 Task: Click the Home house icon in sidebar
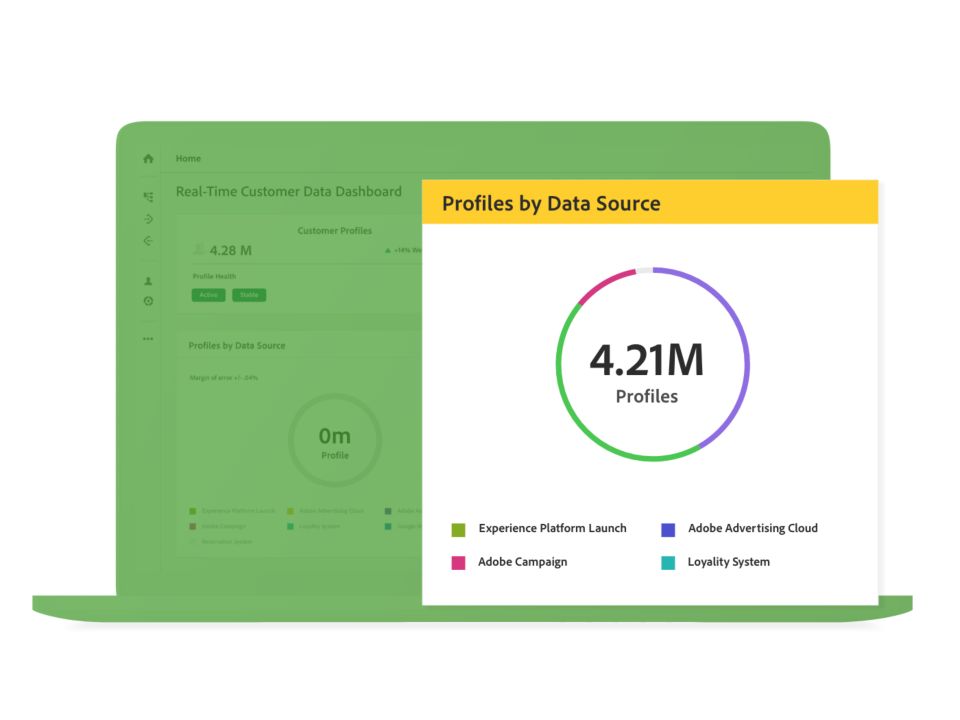pos(148,159)
